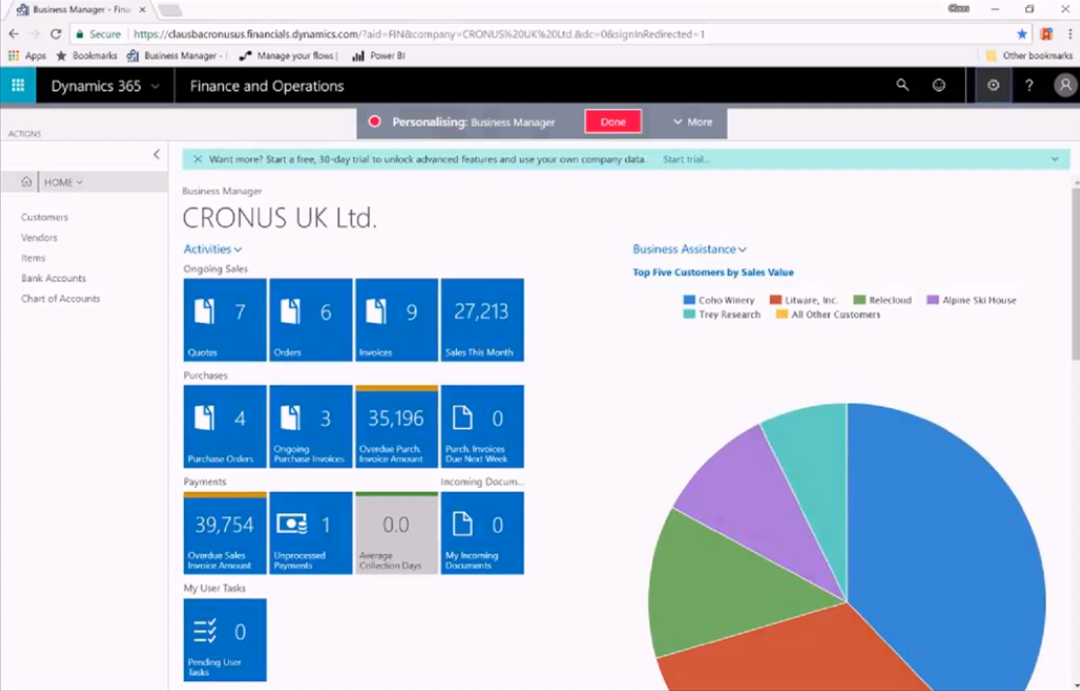This screenshot has width=1080, height=691.
Task: Open the Overdue Sales Invoice Amount tile
Action: (225, 533)
